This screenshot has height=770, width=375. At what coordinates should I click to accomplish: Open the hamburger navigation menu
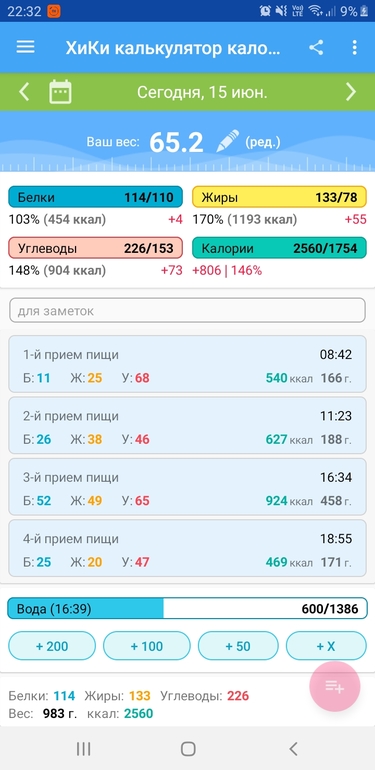(x=26, y=47)
